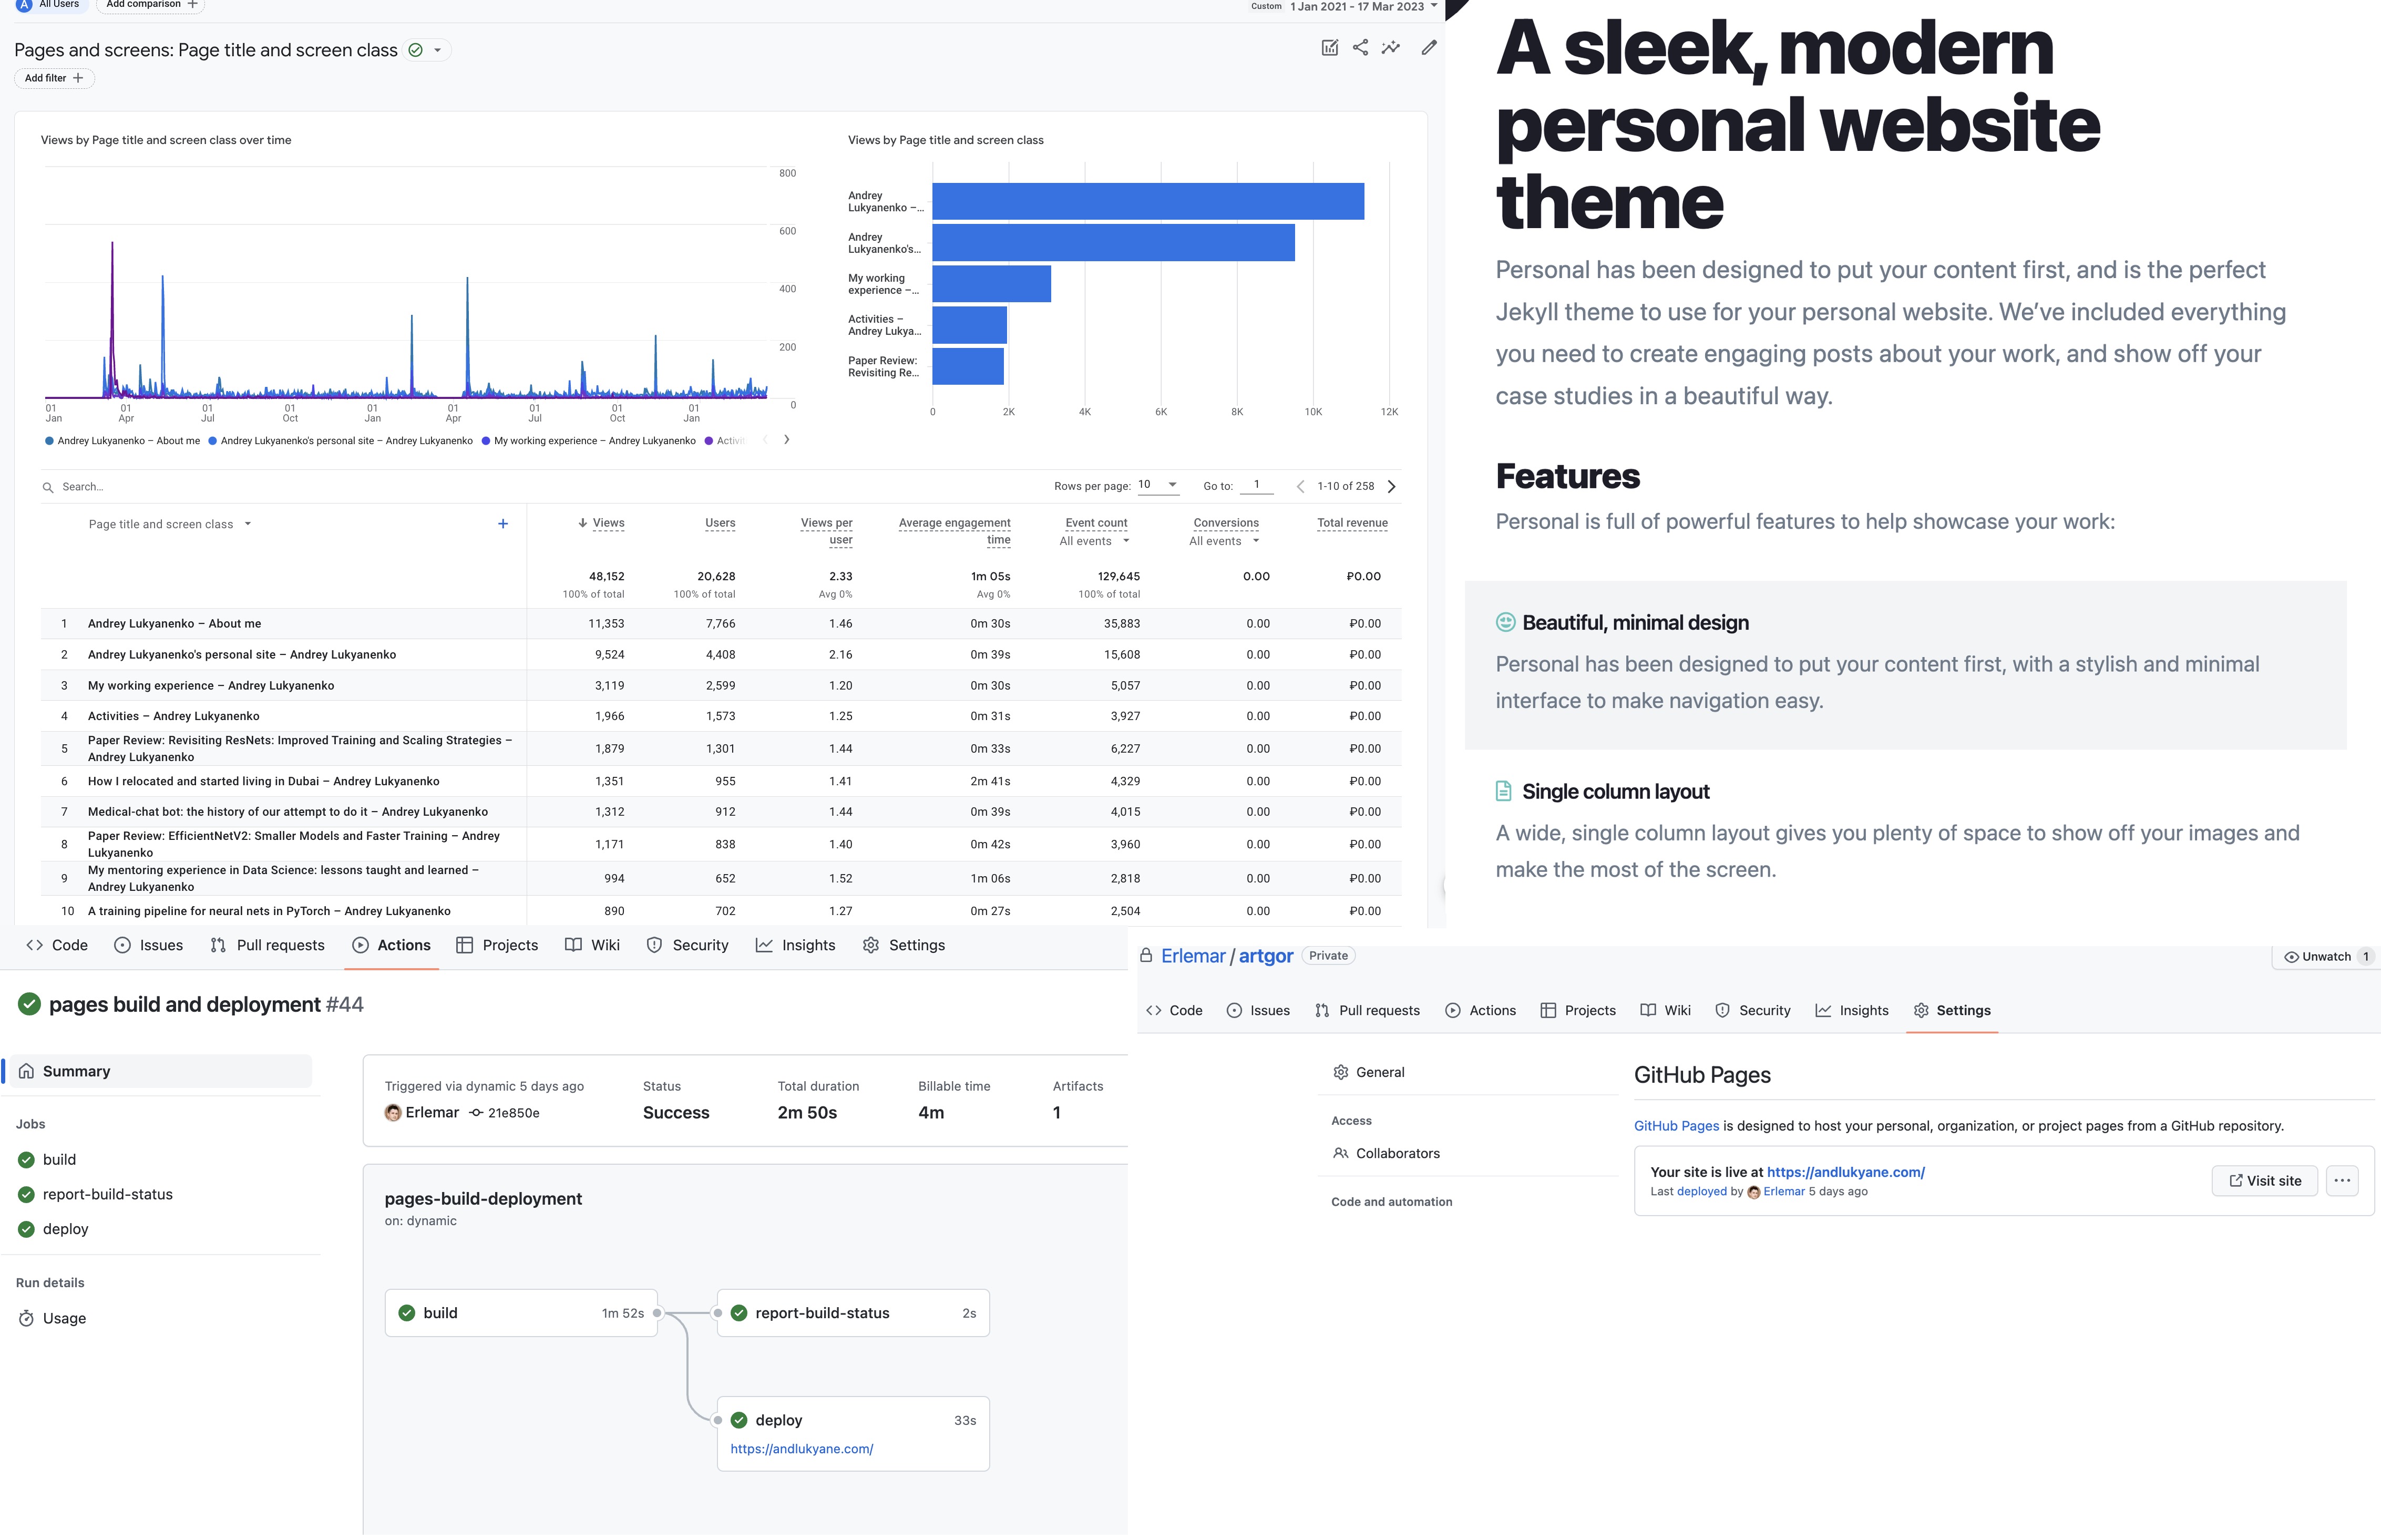Open the andlukyane.com link under deploy job

801,1448
